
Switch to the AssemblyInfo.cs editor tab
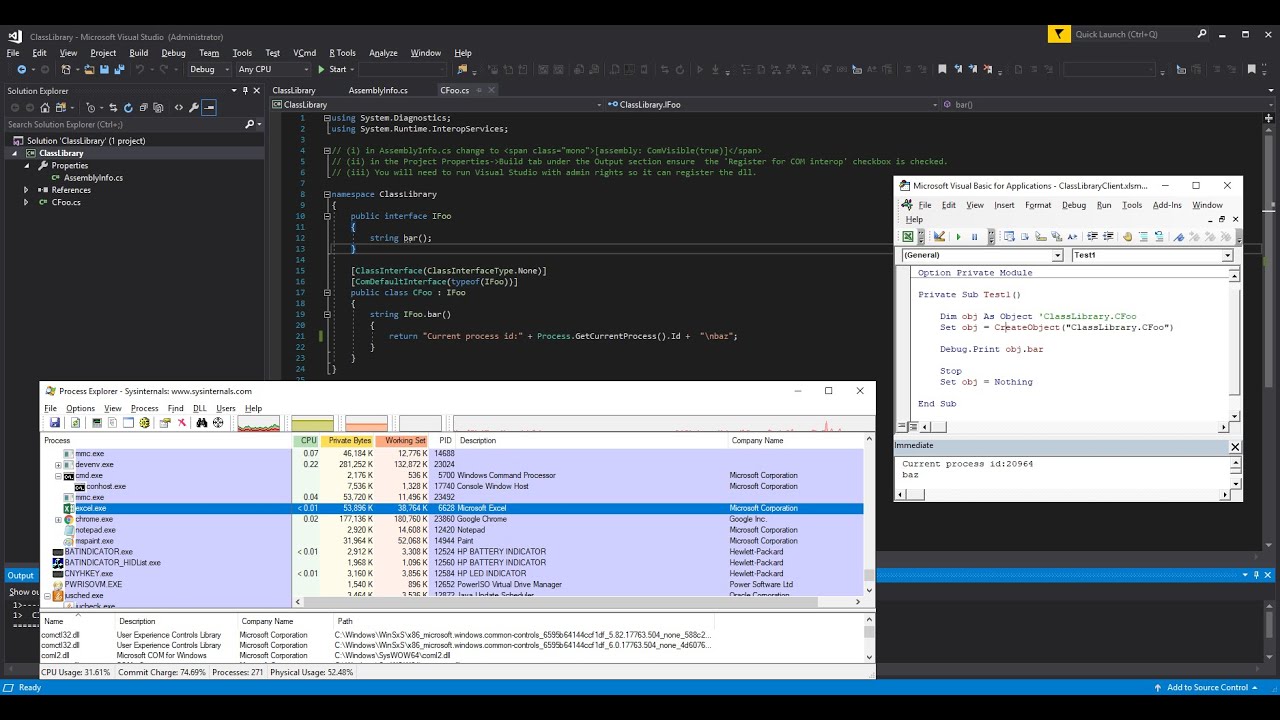click(378, 90)
